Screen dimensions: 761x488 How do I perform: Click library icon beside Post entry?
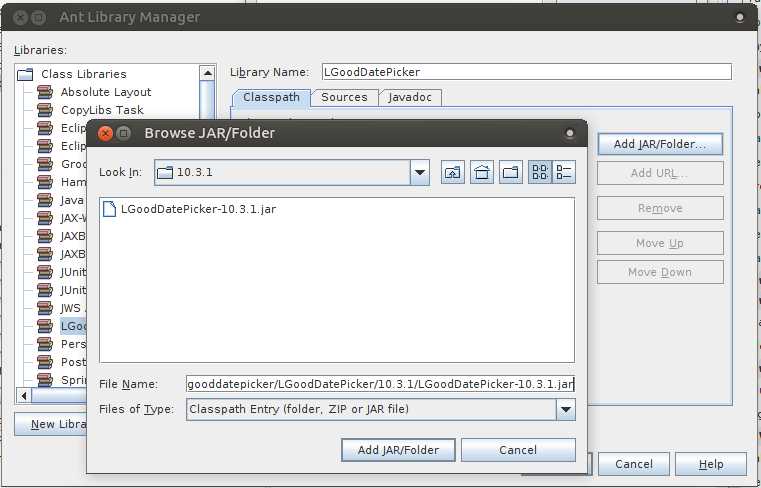click(x=45, y=362)
